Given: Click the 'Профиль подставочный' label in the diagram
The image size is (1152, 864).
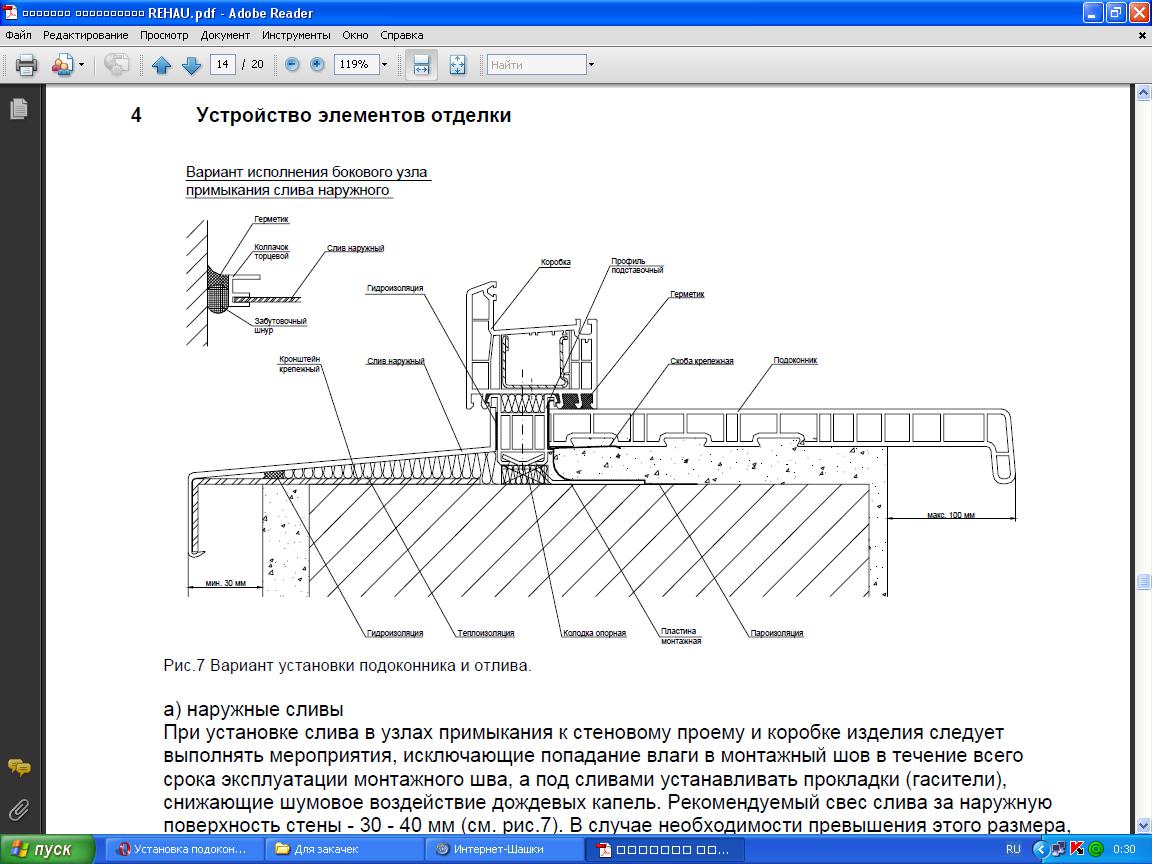Looking at the screenshot, I should click(637, 265).
